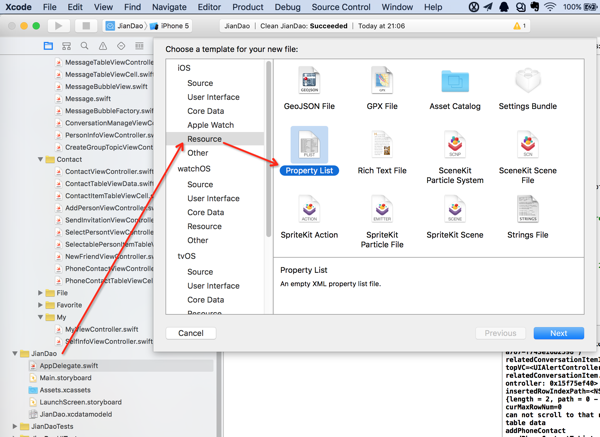The width and height of the screenshot is (600, 437).
Task: Open LaunchScreen.storyboard file
Action: [x=80, y=402]
